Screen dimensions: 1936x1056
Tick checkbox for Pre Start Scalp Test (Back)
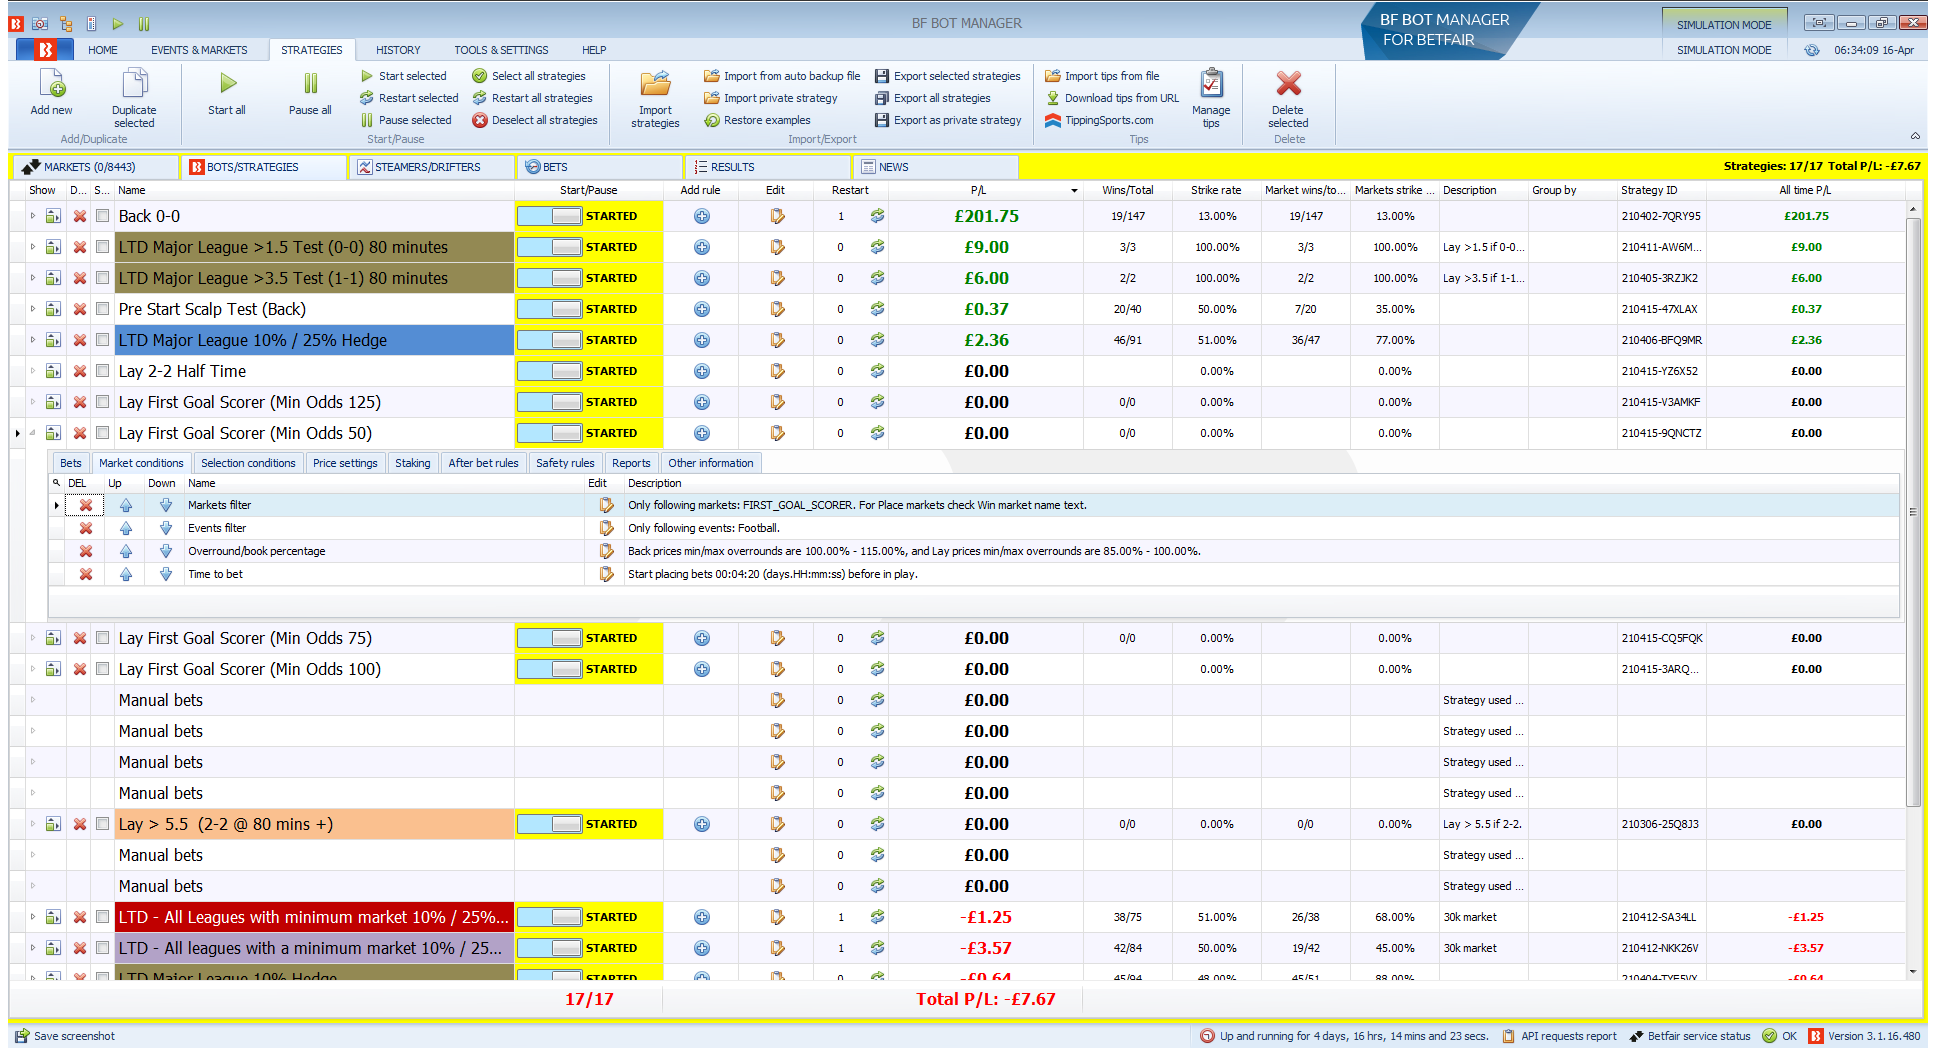pyautogui.click(x=103, y=309)
